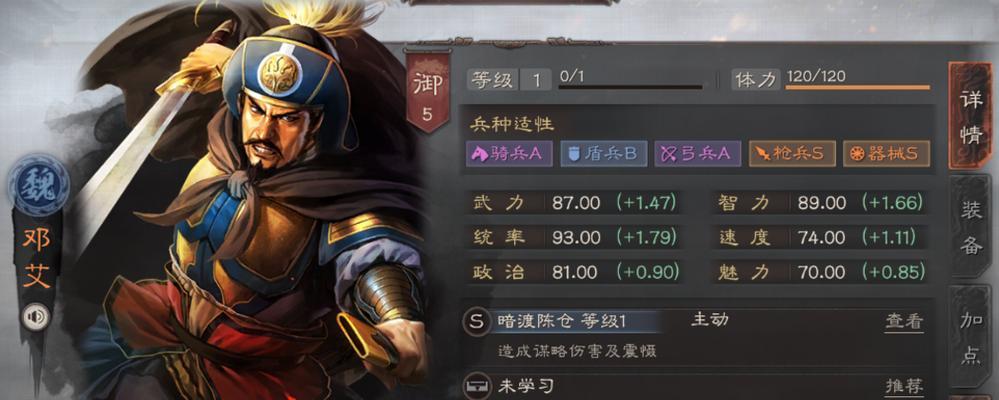
Task: Select the 骑兵A cavalry aptitude badge
Action: 508,154
